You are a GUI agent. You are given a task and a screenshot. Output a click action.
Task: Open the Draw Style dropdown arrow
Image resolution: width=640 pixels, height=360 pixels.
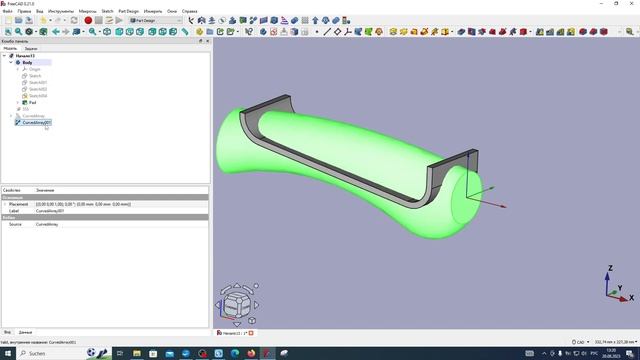coord(36,32)
